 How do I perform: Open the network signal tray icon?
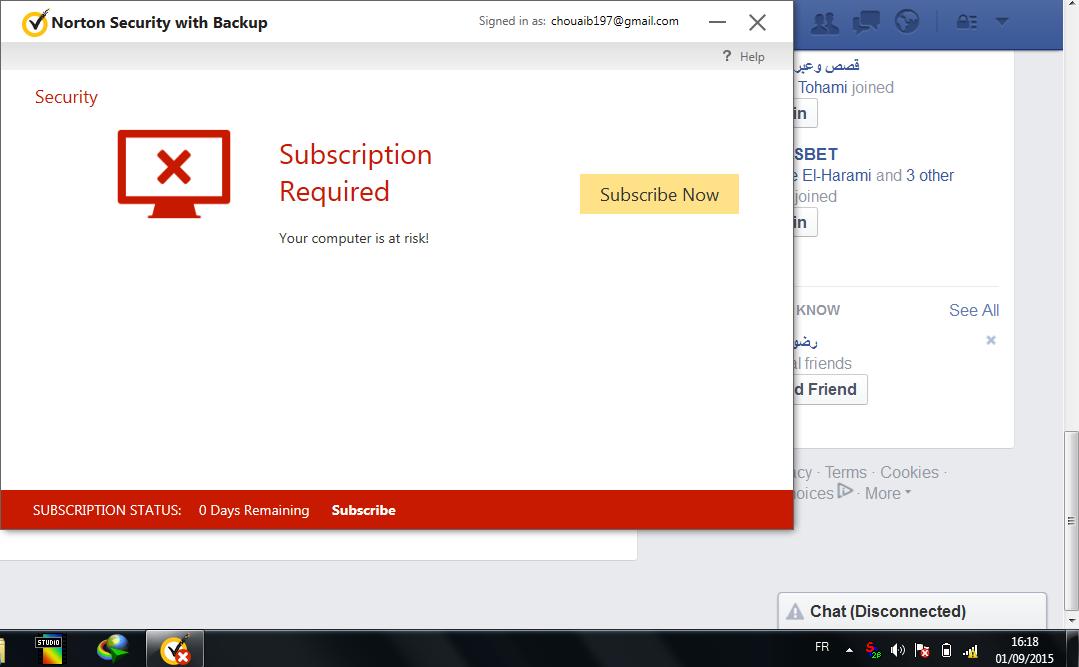click(970, 650)
